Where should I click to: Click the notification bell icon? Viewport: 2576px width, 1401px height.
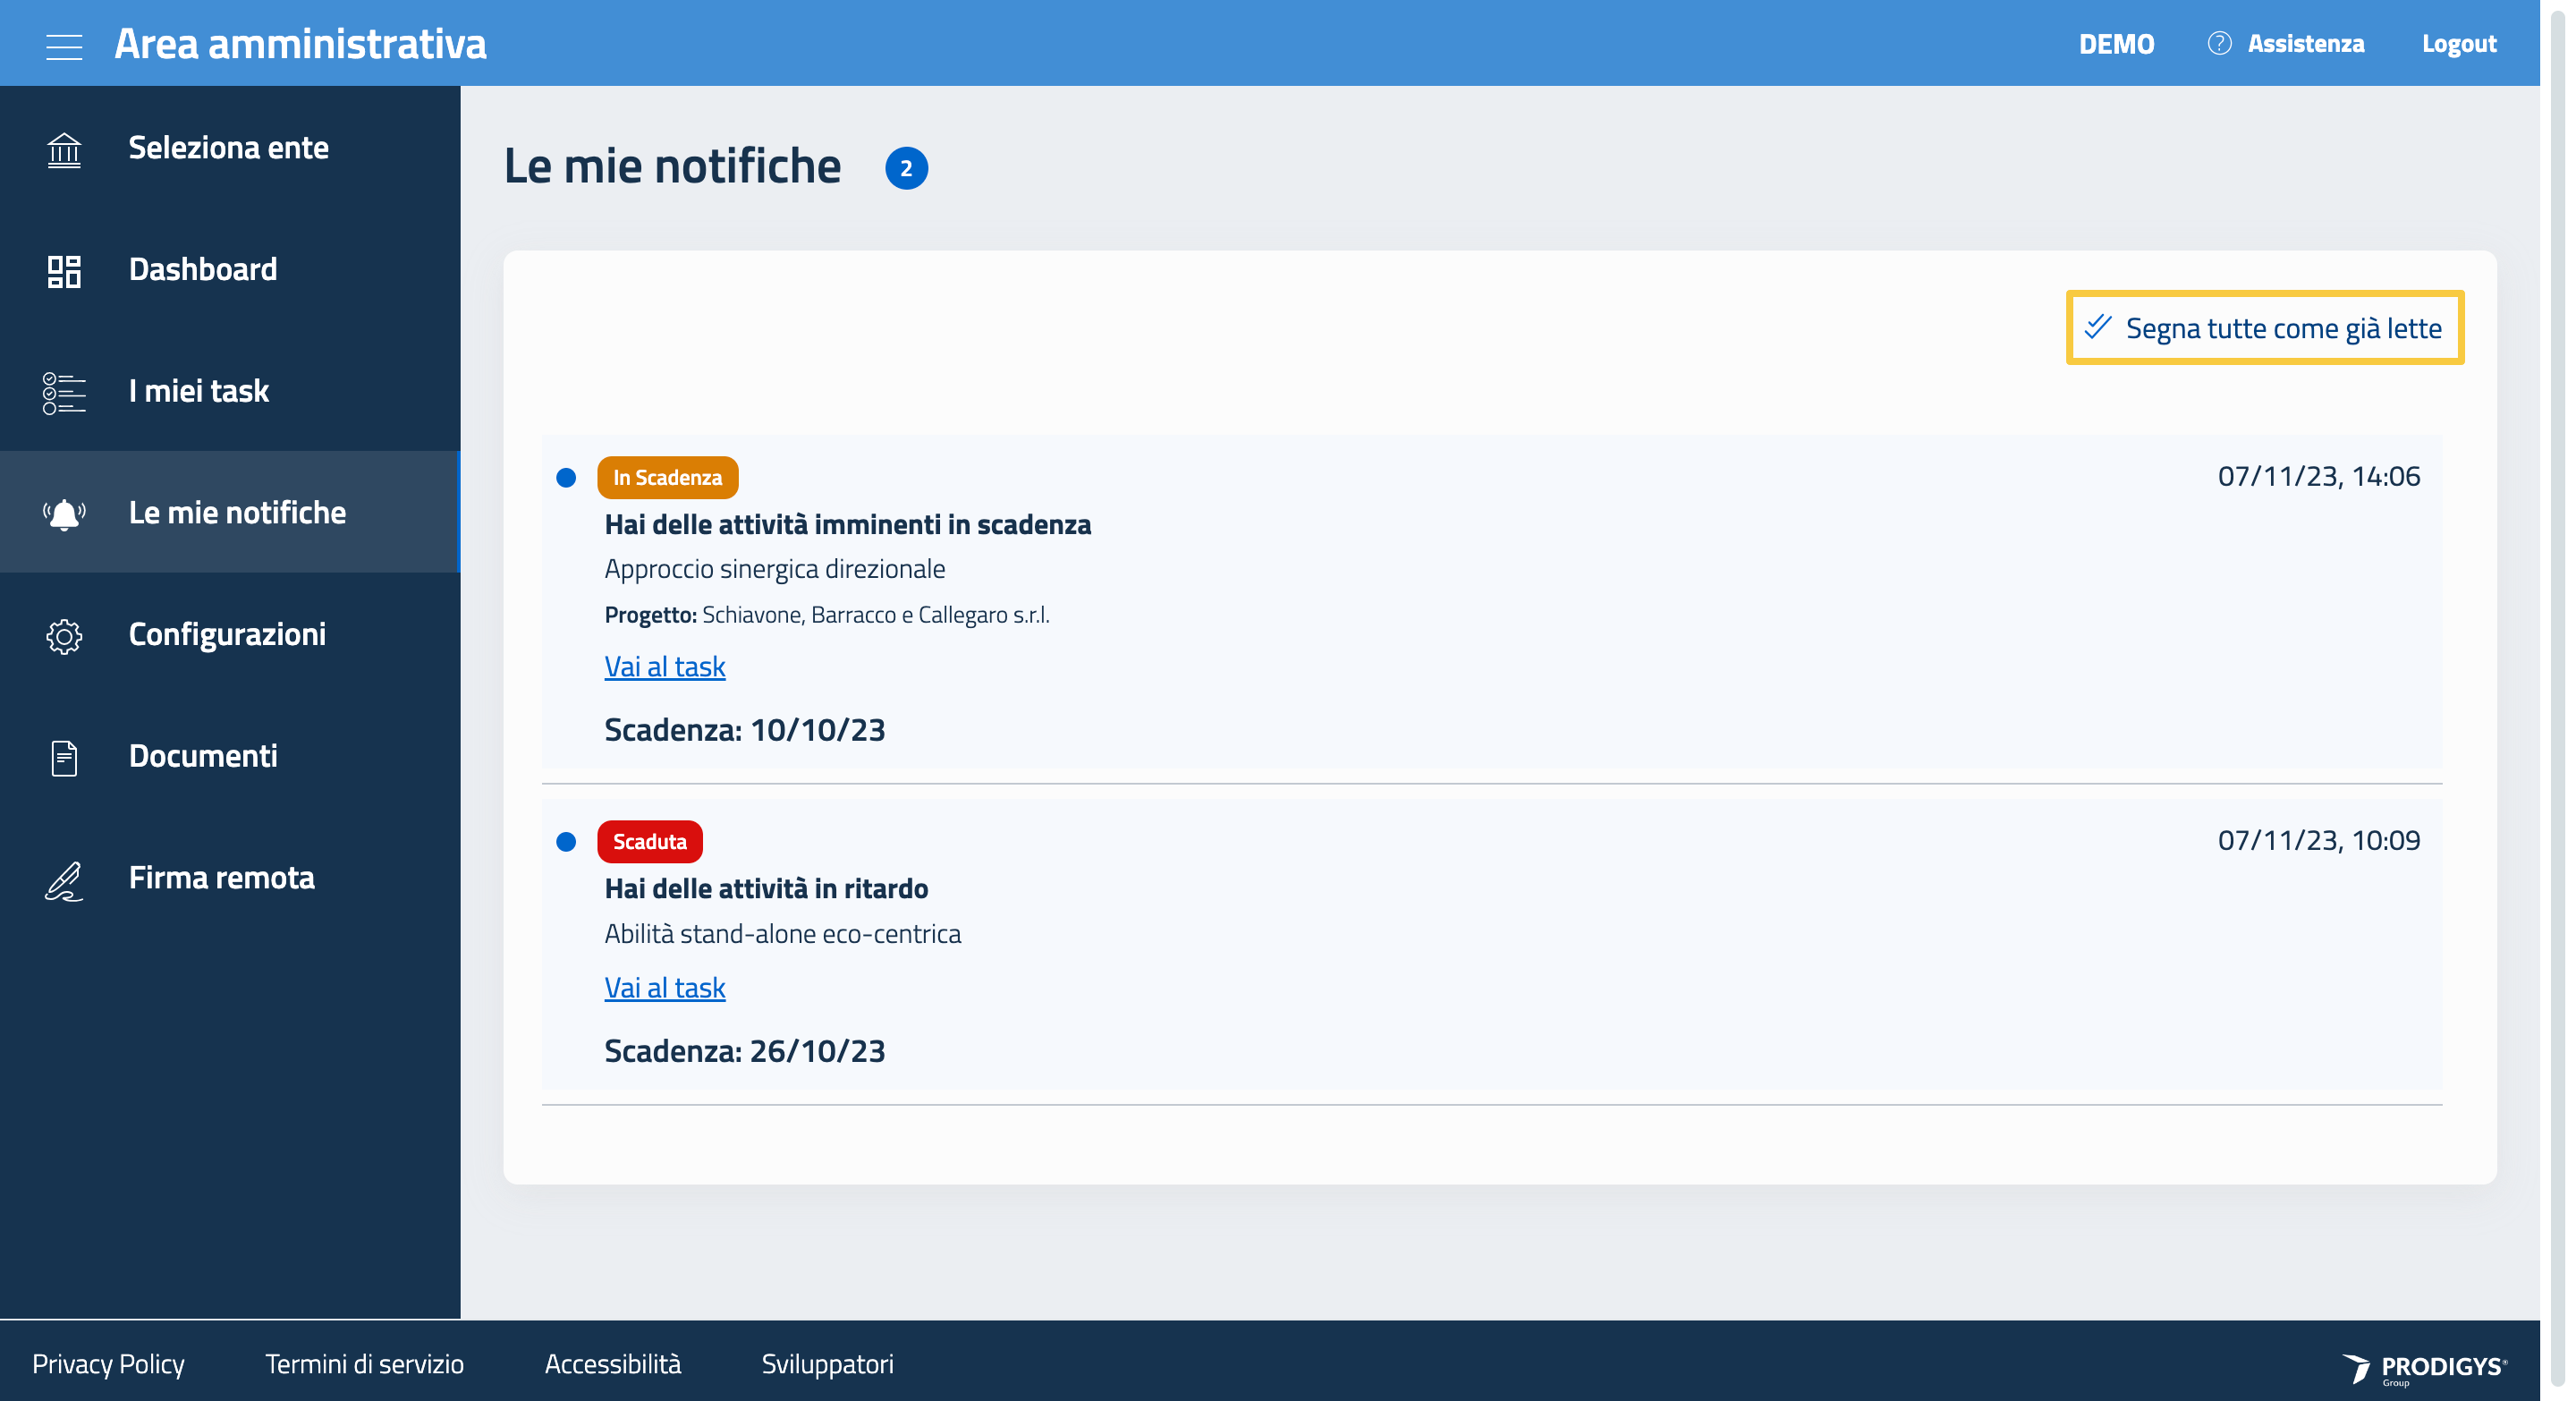(x=64, y=514)
